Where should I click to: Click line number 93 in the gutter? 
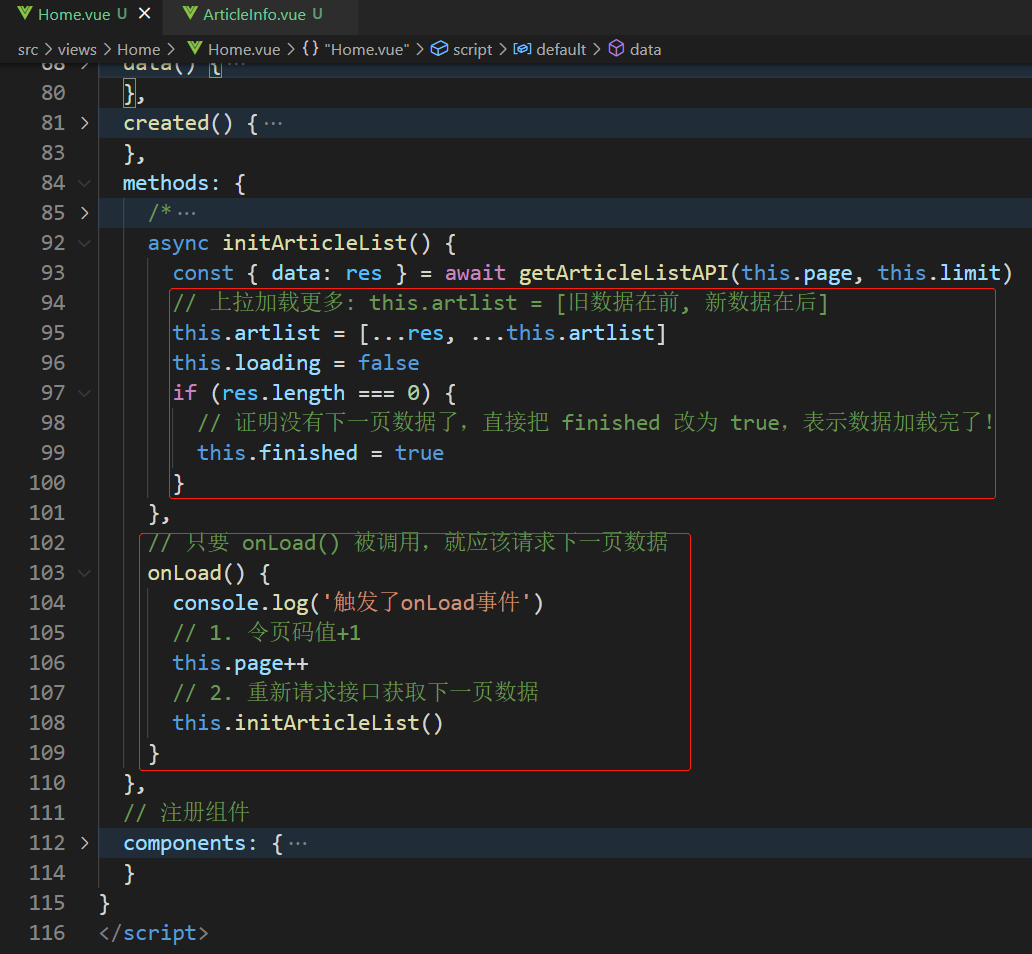pyautogui.click(x=53, y=273)
